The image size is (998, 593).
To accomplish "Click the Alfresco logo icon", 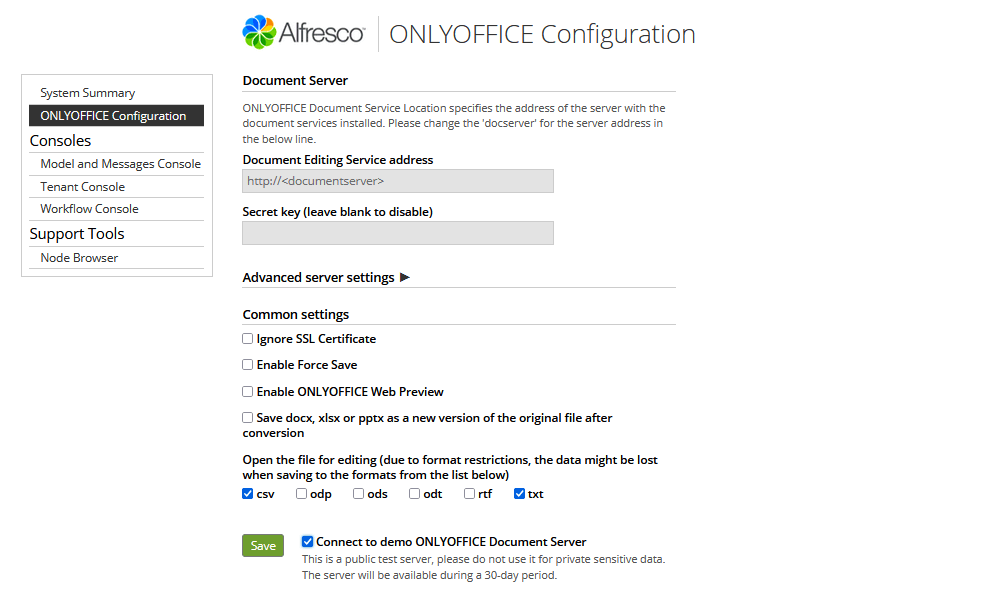I will tap(259, 32).
